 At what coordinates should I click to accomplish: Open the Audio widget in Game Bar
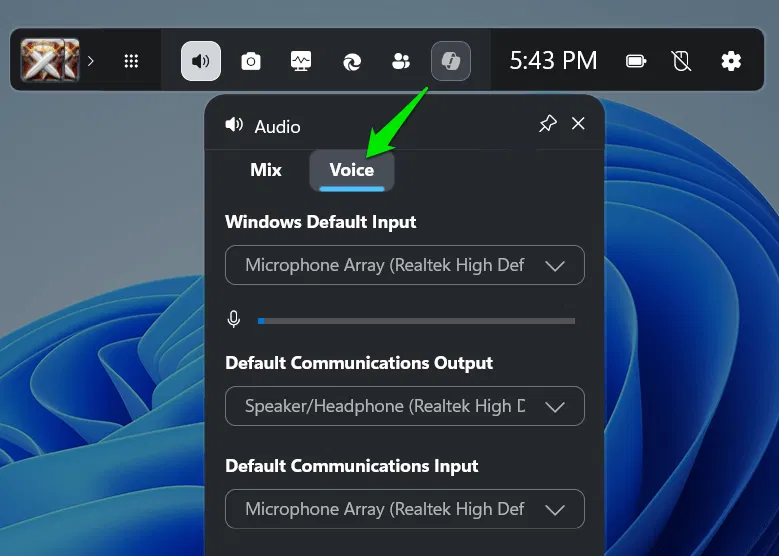(201, 61)
